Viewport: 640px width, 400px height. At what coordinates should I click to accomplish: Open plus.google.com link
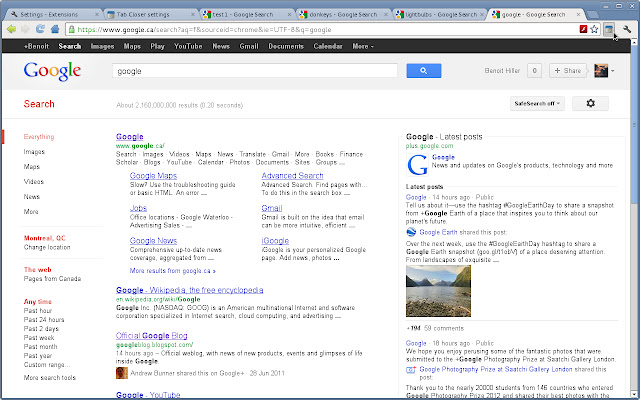(x=429, y=146)
